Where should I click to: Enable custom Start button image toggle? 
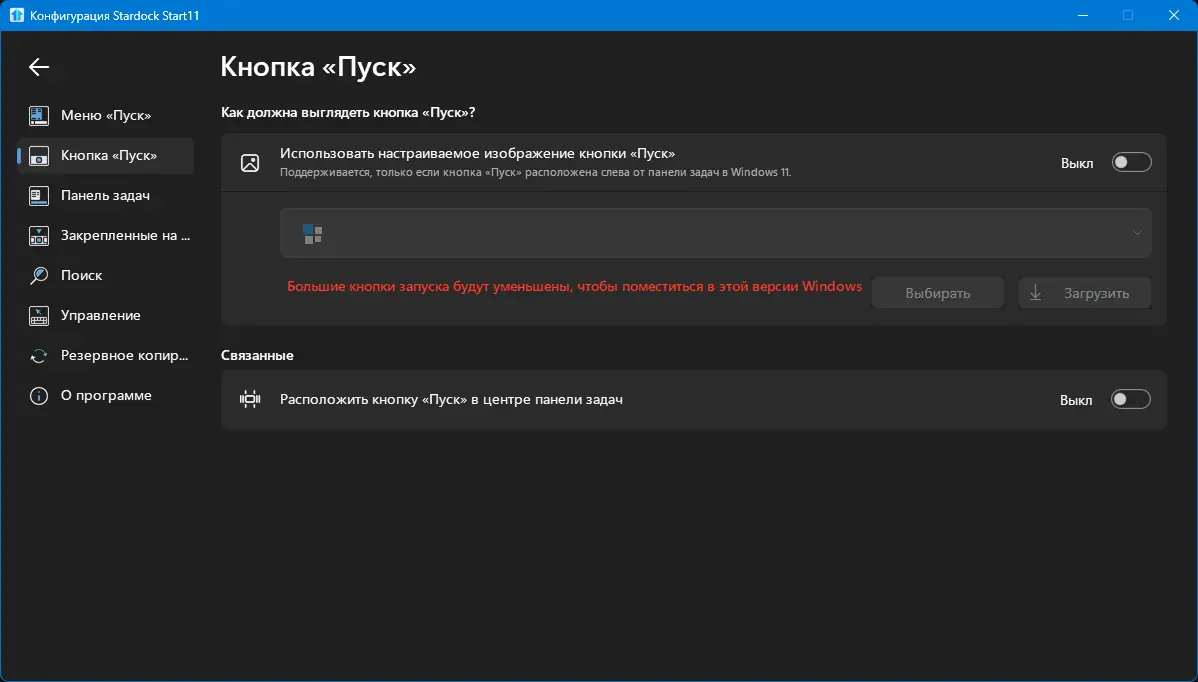pyautogui.click(x=1131, y=163)
